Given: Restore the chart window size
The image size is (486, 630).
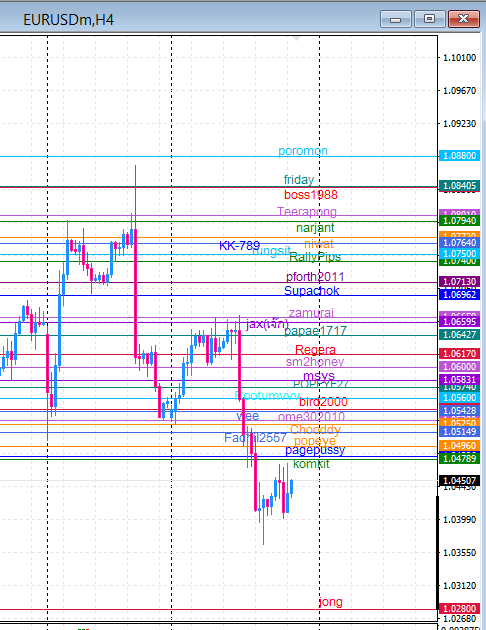Looking at the screenshot, I should click(429, 19).
